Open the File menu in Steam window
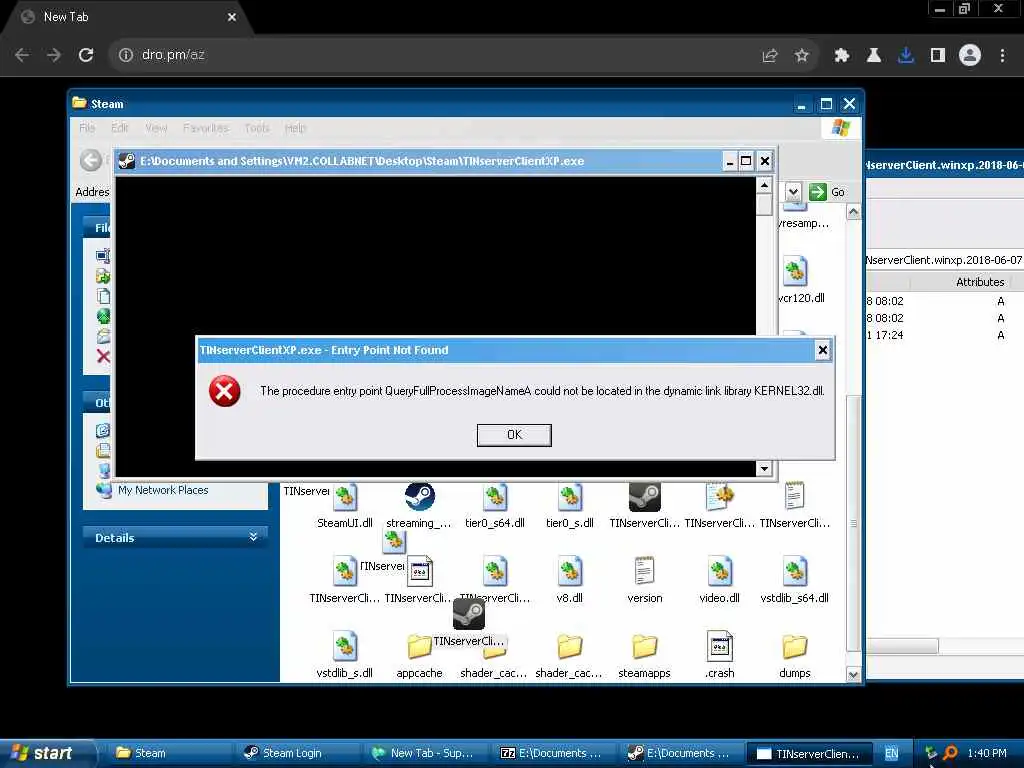The width and height of the screenshot is (1024, 768). [87, 128]
